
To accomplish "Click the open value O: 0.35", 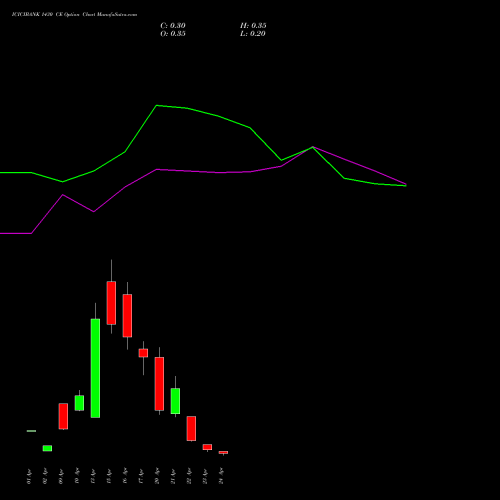I will [173, 34].
